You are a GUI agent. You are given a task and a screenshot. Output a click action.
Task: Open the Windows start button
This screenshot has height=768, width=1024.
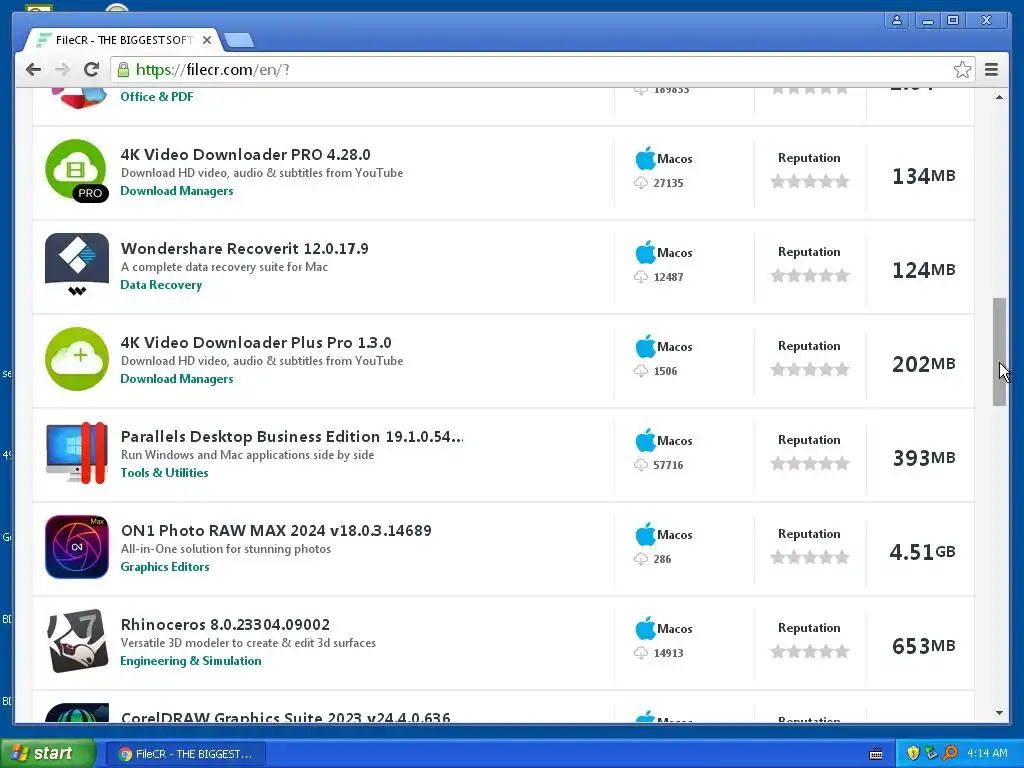[48, 754]
